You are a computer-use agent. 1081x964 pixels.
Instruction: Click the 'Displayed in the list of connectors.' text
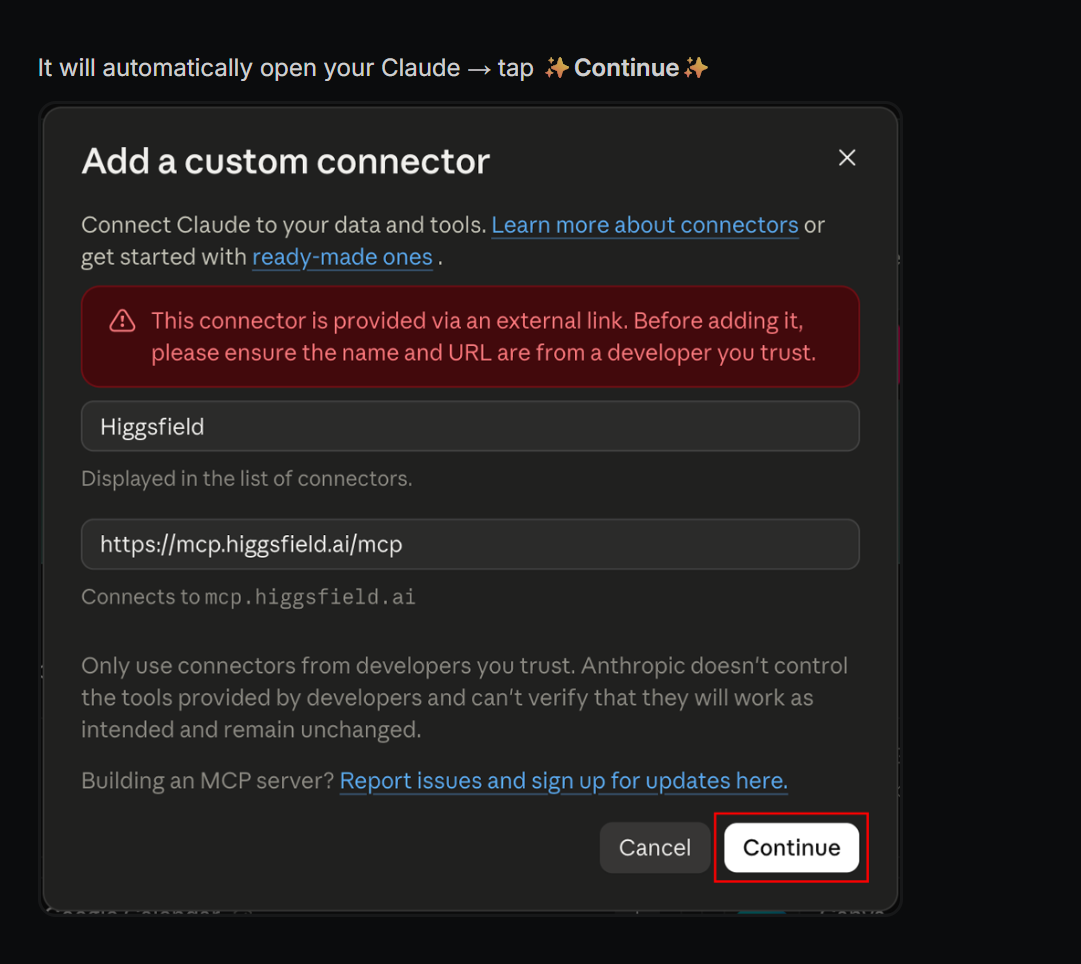click(247, 479)
